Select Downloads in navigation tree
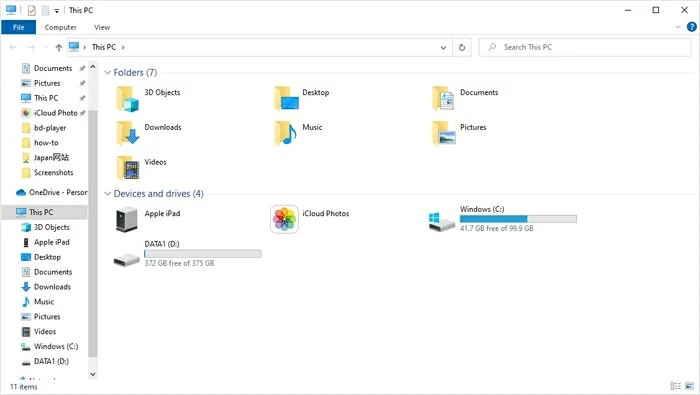 coord(46,287)
